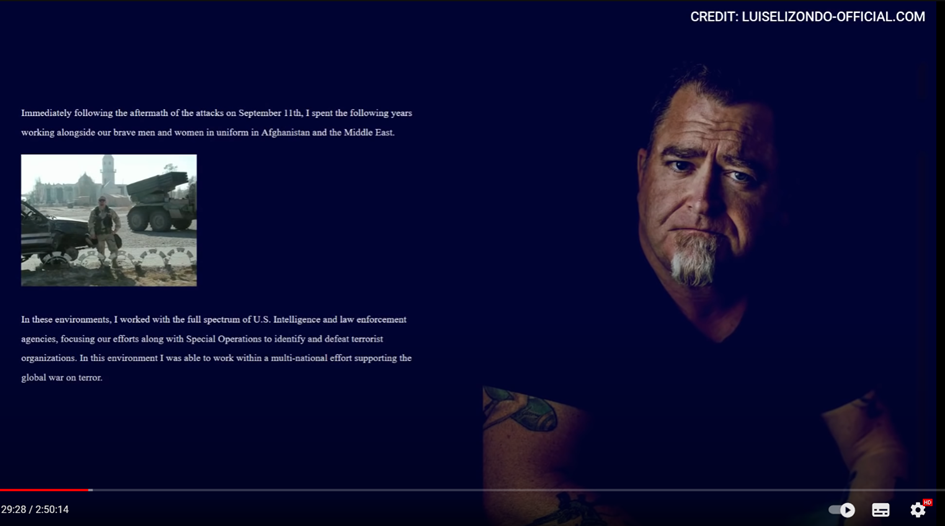The height and width of the screenshot is (526, 945).
Task: Click the 2:50:14 total duration text
Action: pyautogui.click(x=52, y=510)
